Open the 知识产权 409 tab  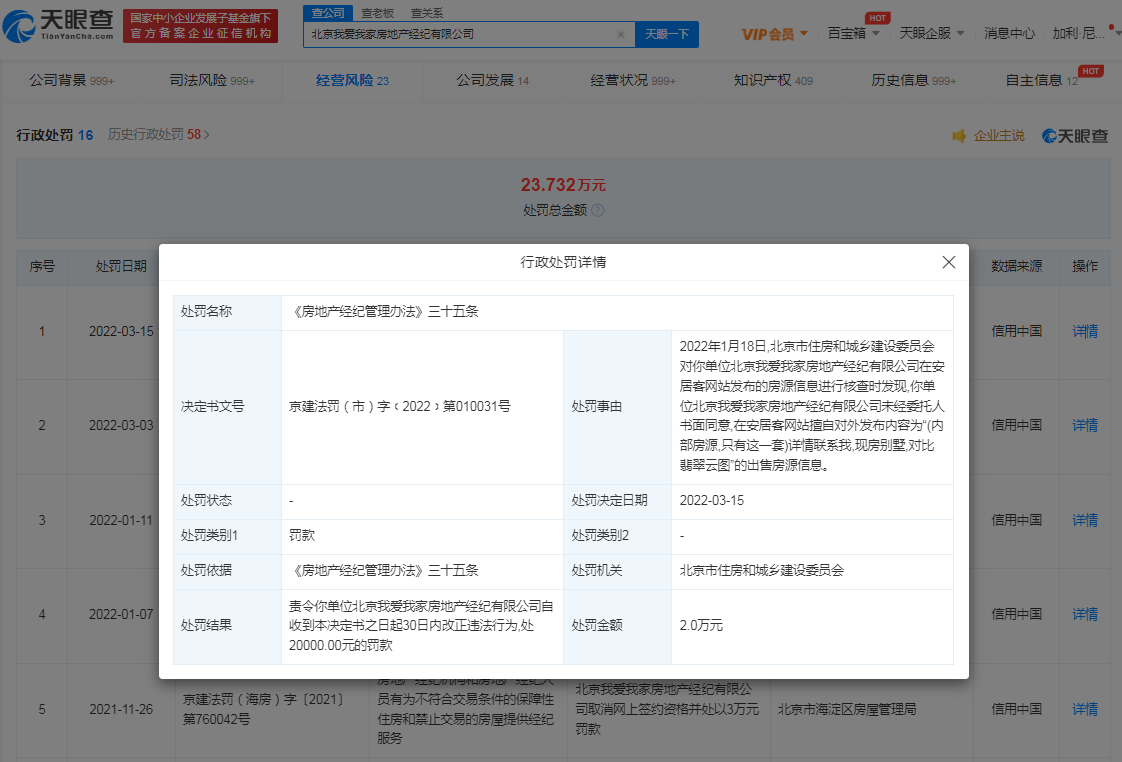pos(773,81)
